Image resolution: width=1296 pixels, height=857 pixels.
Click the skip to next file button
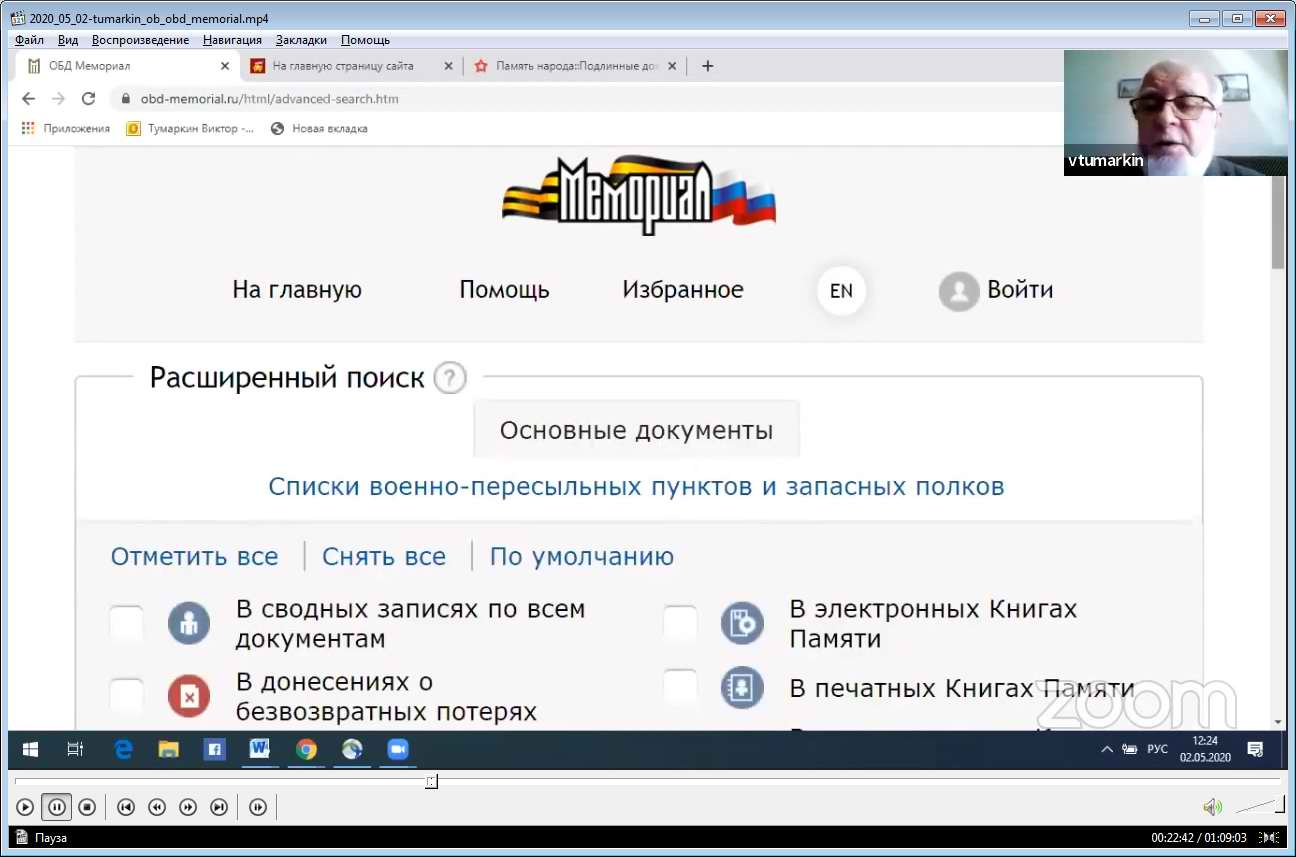click(x=219, y=807)
